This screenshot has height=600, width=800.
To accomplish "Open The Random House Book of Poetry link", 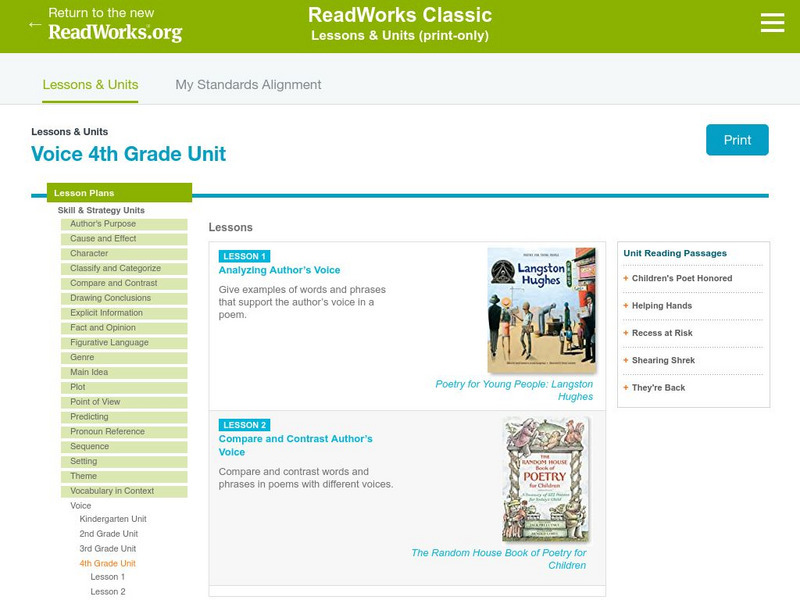I will click(498, 559).
